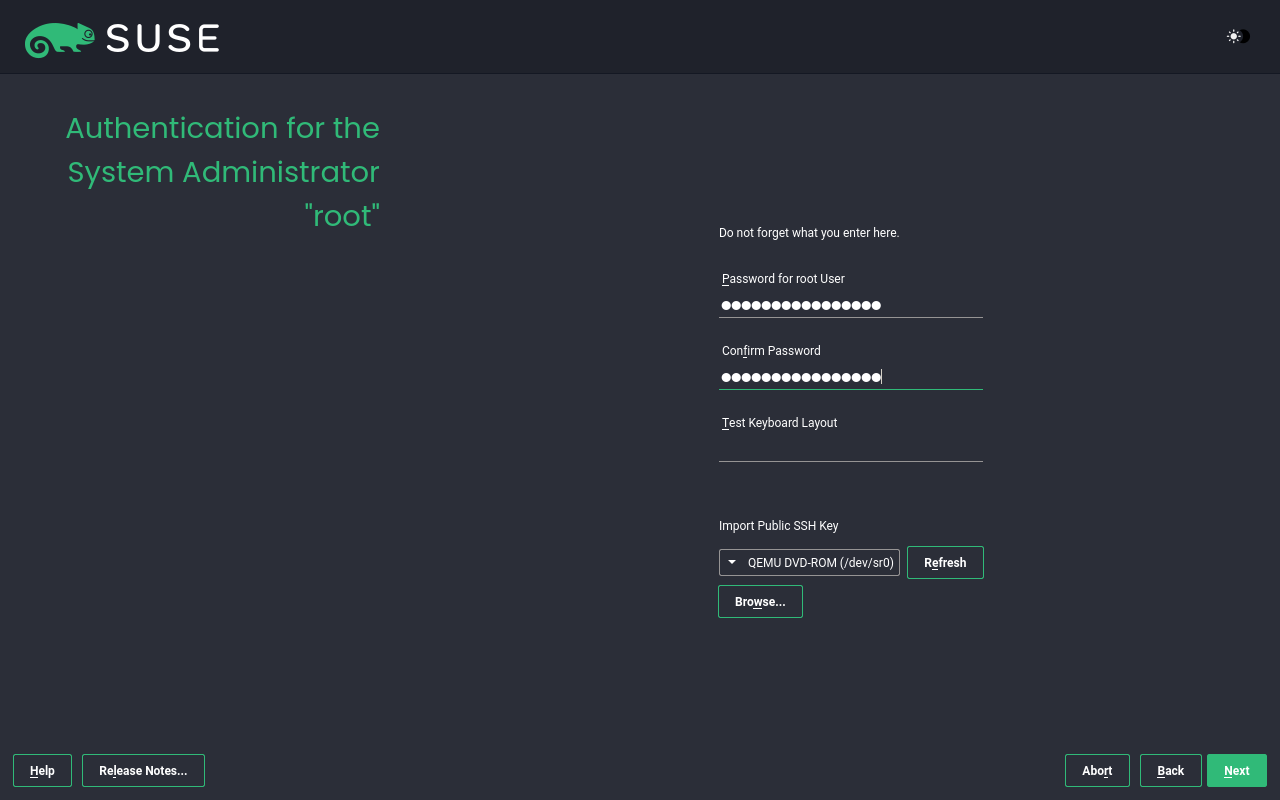1280x800 pixels.
Task: Click the 'Password for root User' label
Action: pos(783,279)
